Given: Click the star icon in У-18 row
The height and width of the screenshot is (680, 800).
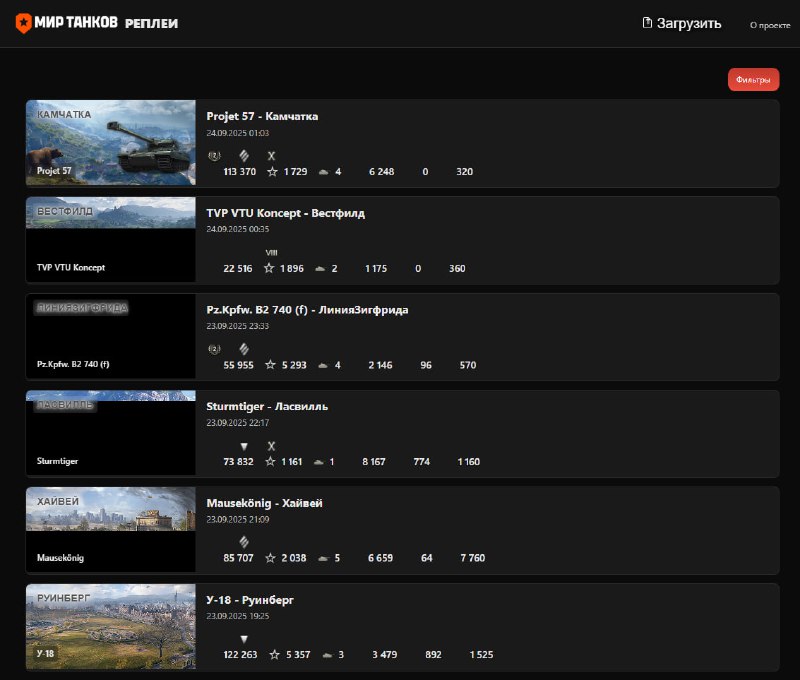Looking at the screenshot, I should (x=270, y=655).
